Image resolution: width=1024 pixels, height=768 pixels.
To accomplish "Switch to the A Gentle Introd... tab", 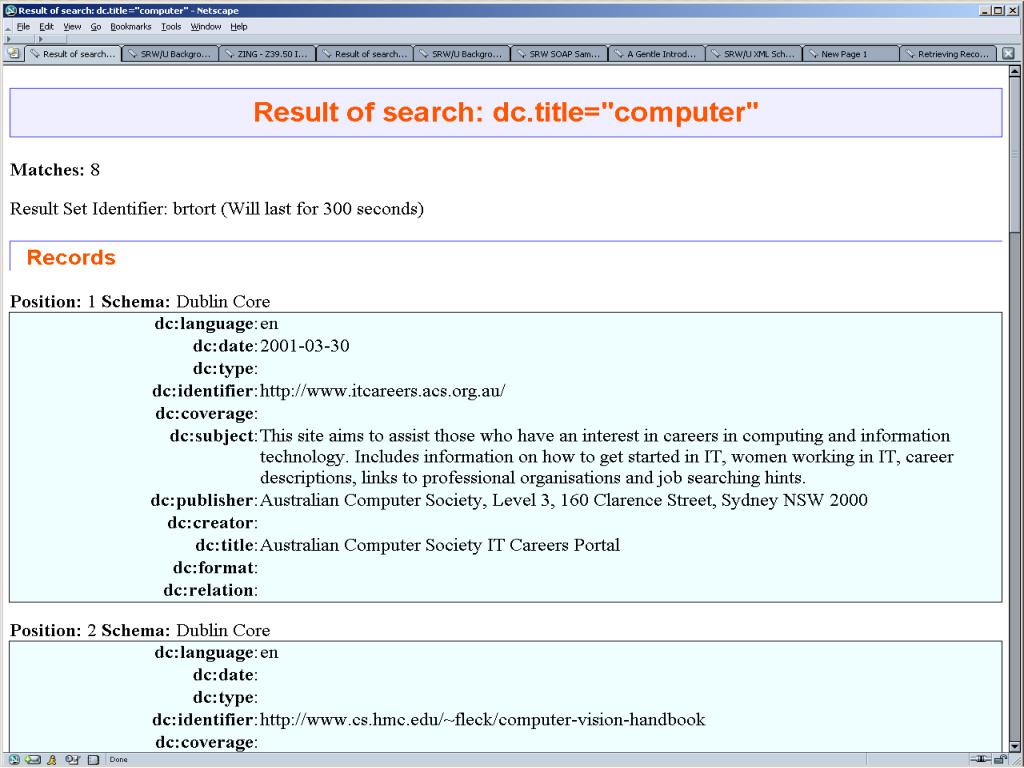I will (656, 54).
